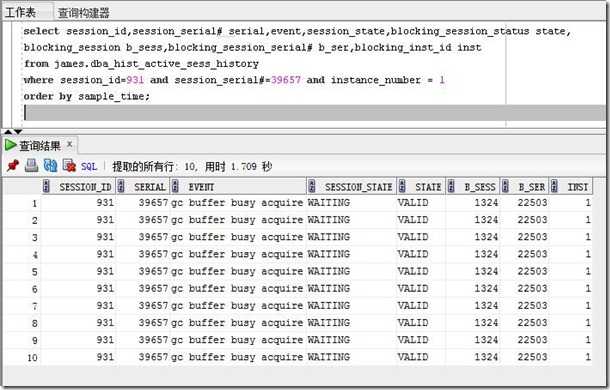Sort by B_SER column sort icon
Screen dimensions: 610x390
coord(505,186)
